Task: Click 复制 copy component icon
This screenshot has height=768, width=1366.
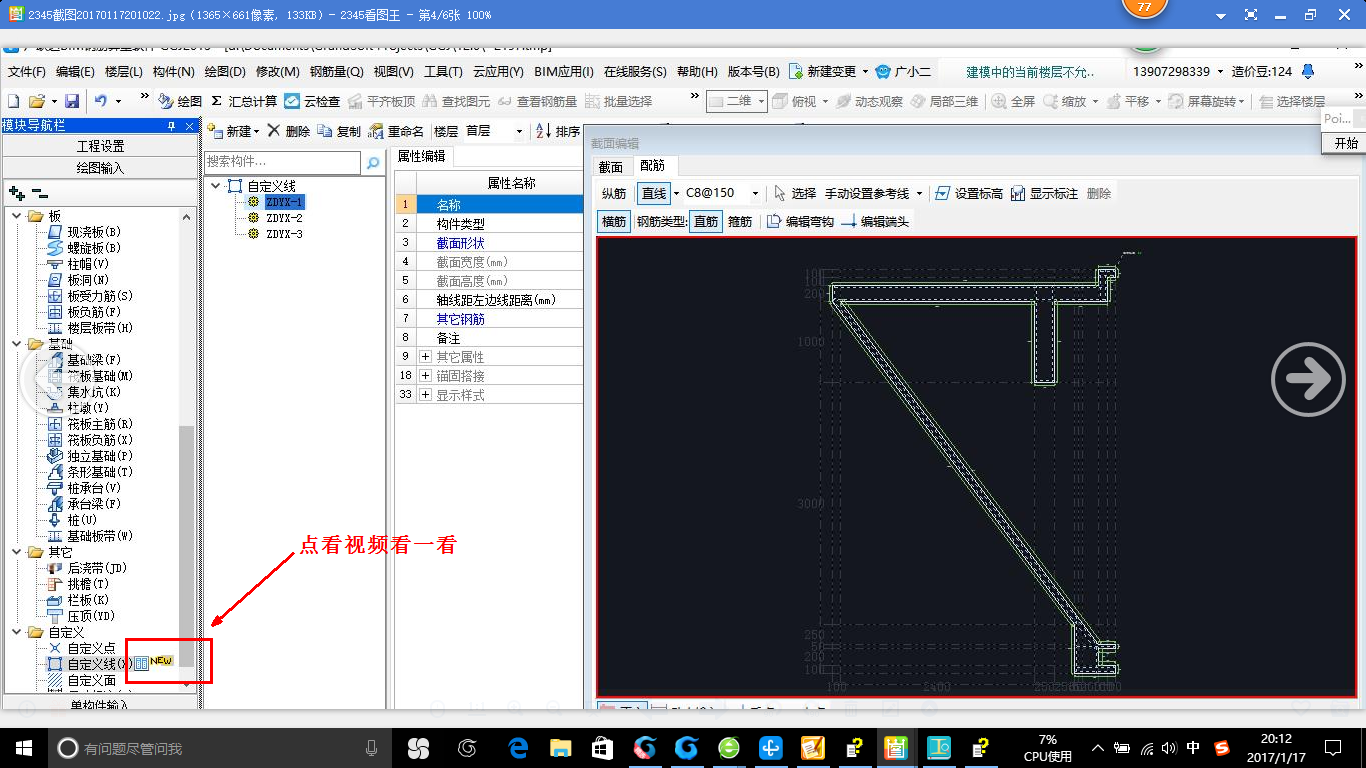Action: click(339, 131)
